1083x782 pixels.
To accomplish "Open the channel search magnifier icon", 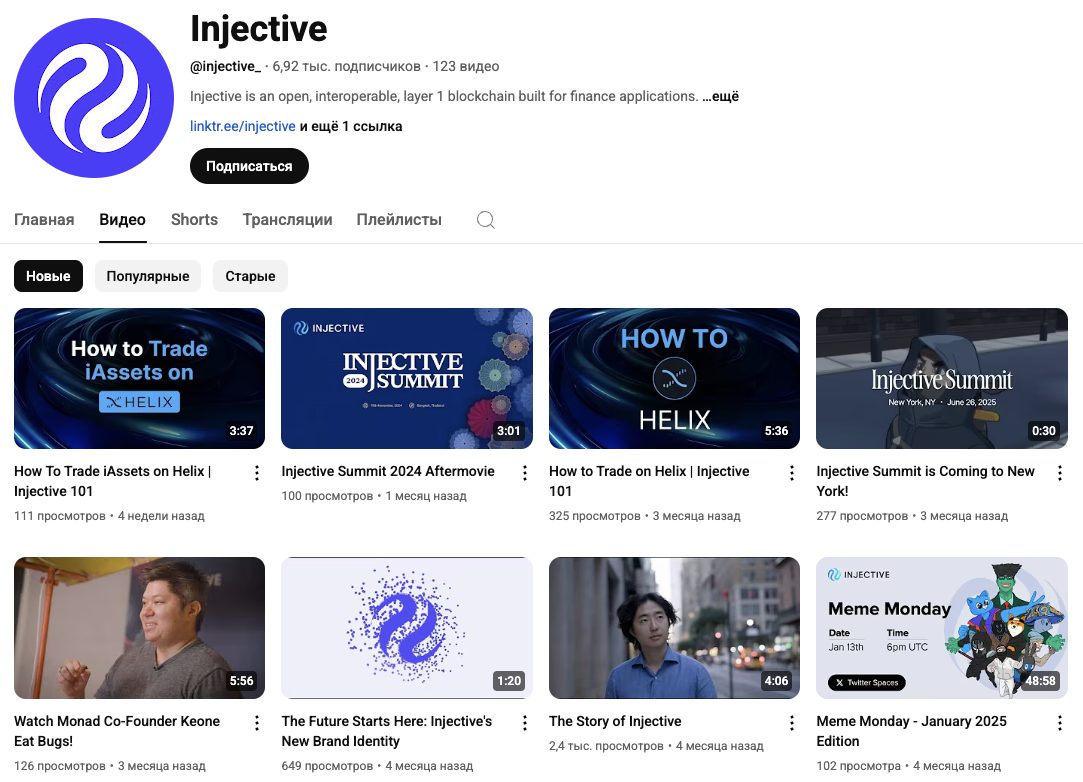I will pos(486,220).
